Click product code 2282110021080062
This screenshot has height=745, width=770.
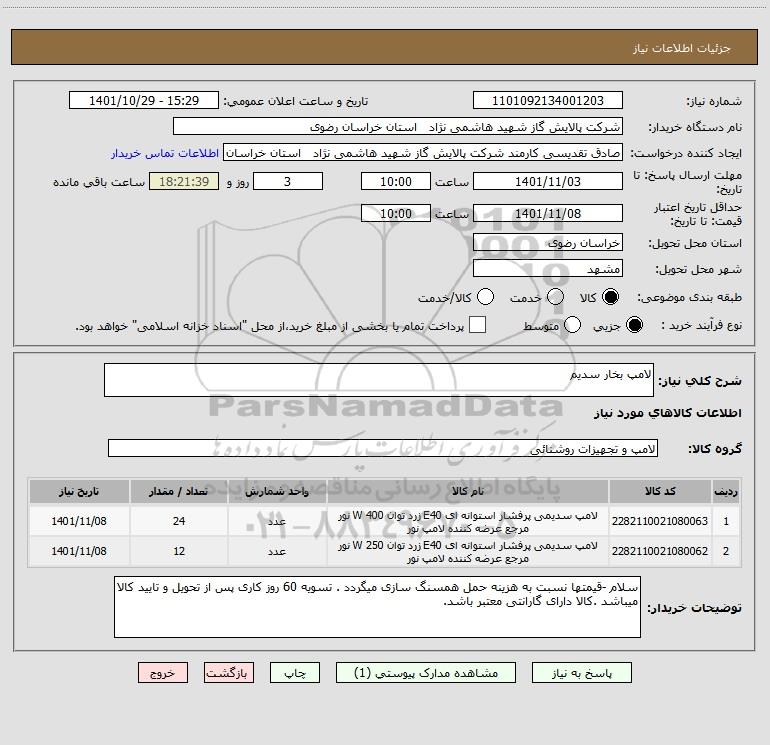(660, 551)
